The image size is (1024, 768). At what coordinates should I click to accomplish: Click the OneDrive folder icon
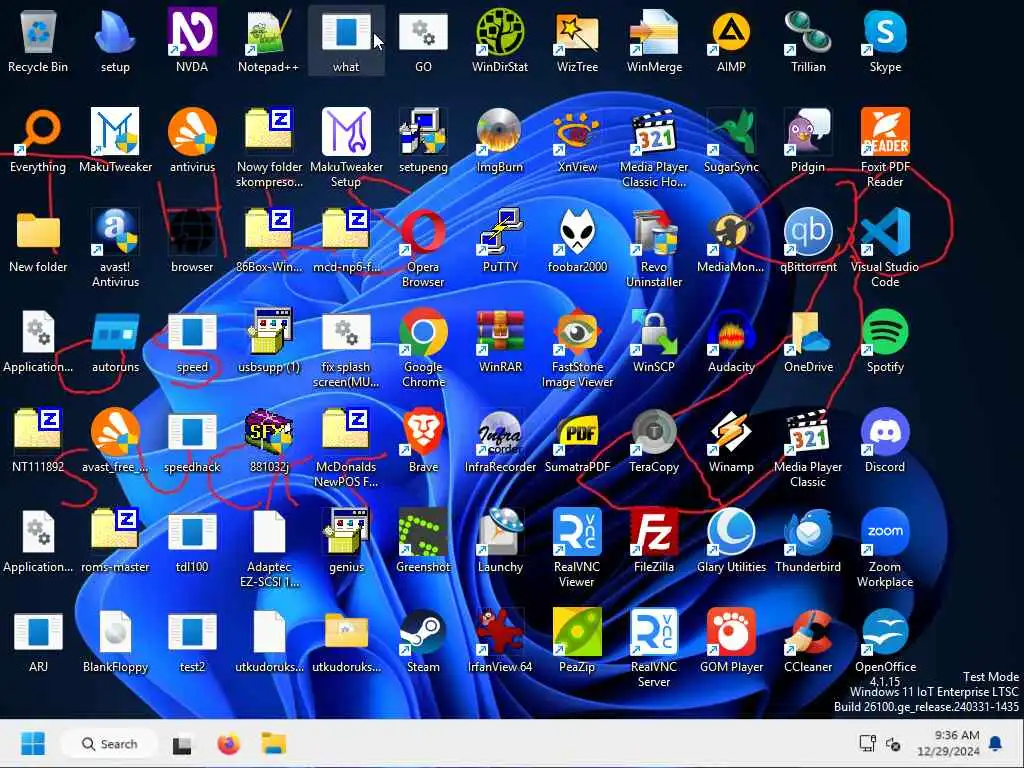point(808,332)
